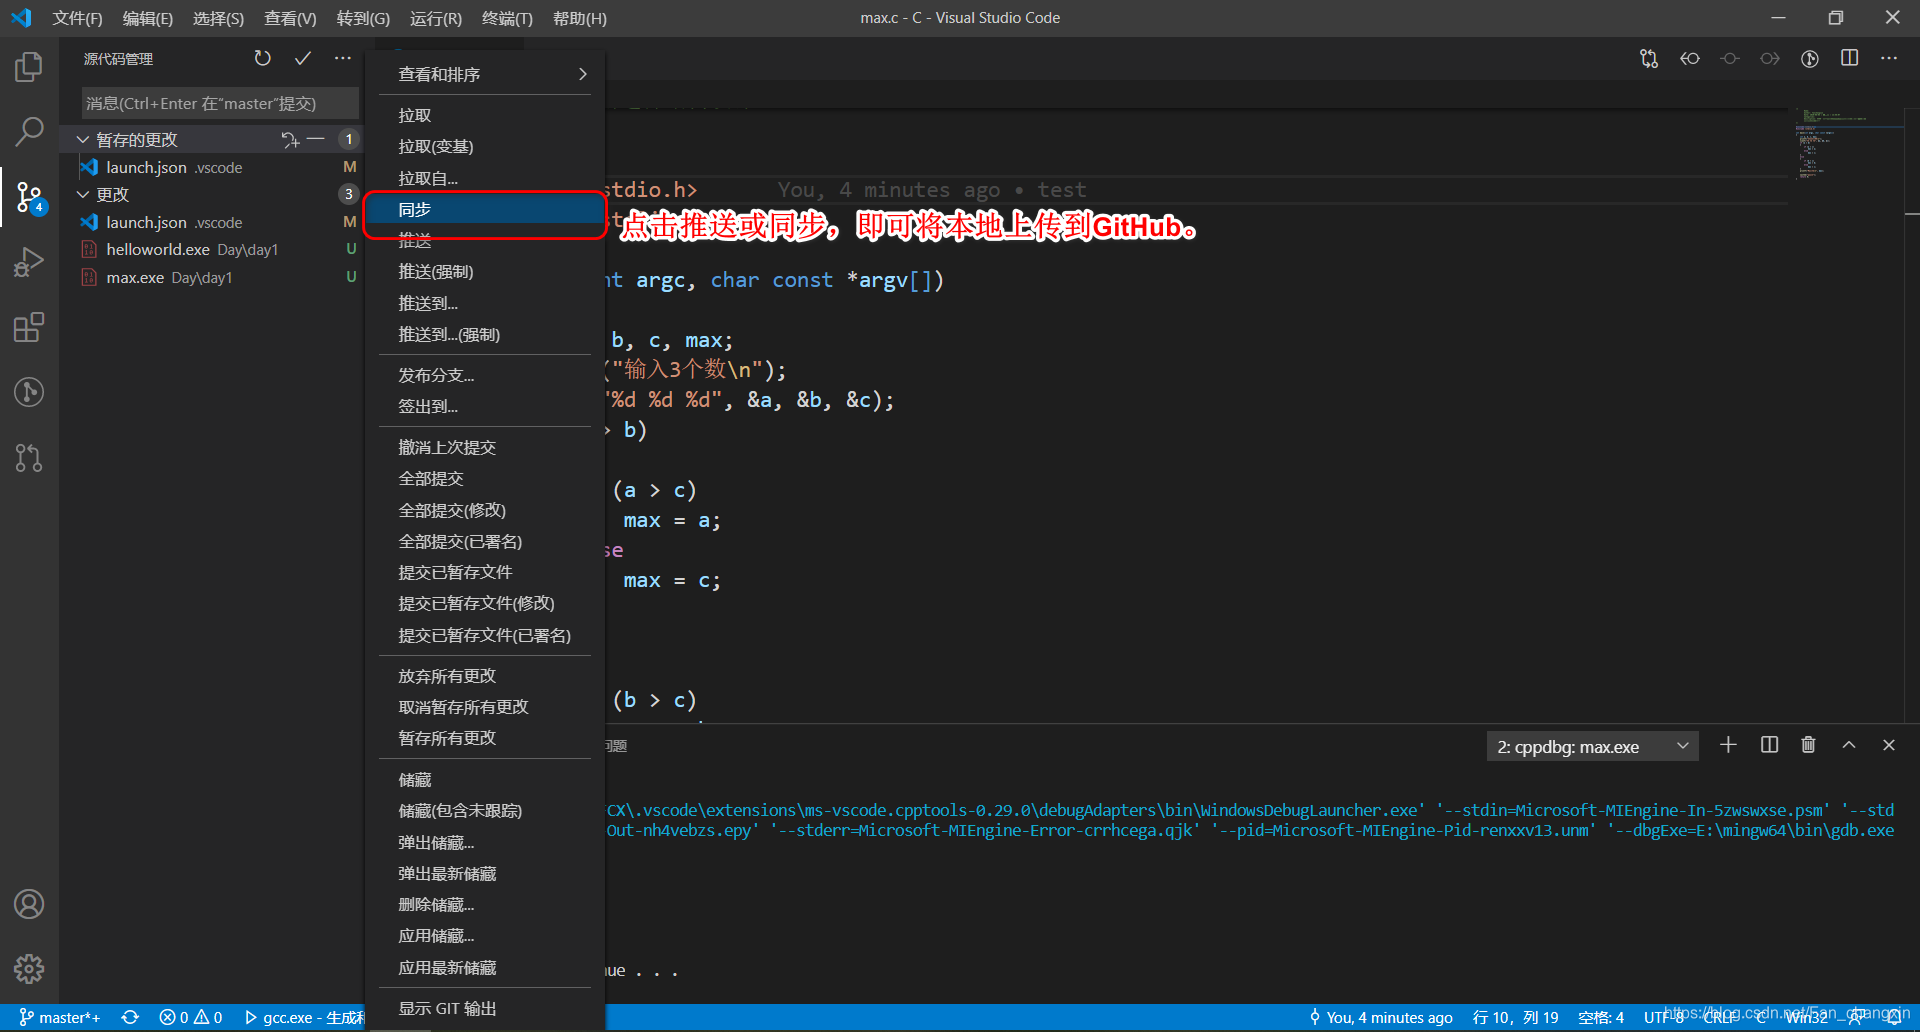Click the errors and warnings status indicator
The height and width of the screenshot is (1032, 1920).
tap(190, 1017)
